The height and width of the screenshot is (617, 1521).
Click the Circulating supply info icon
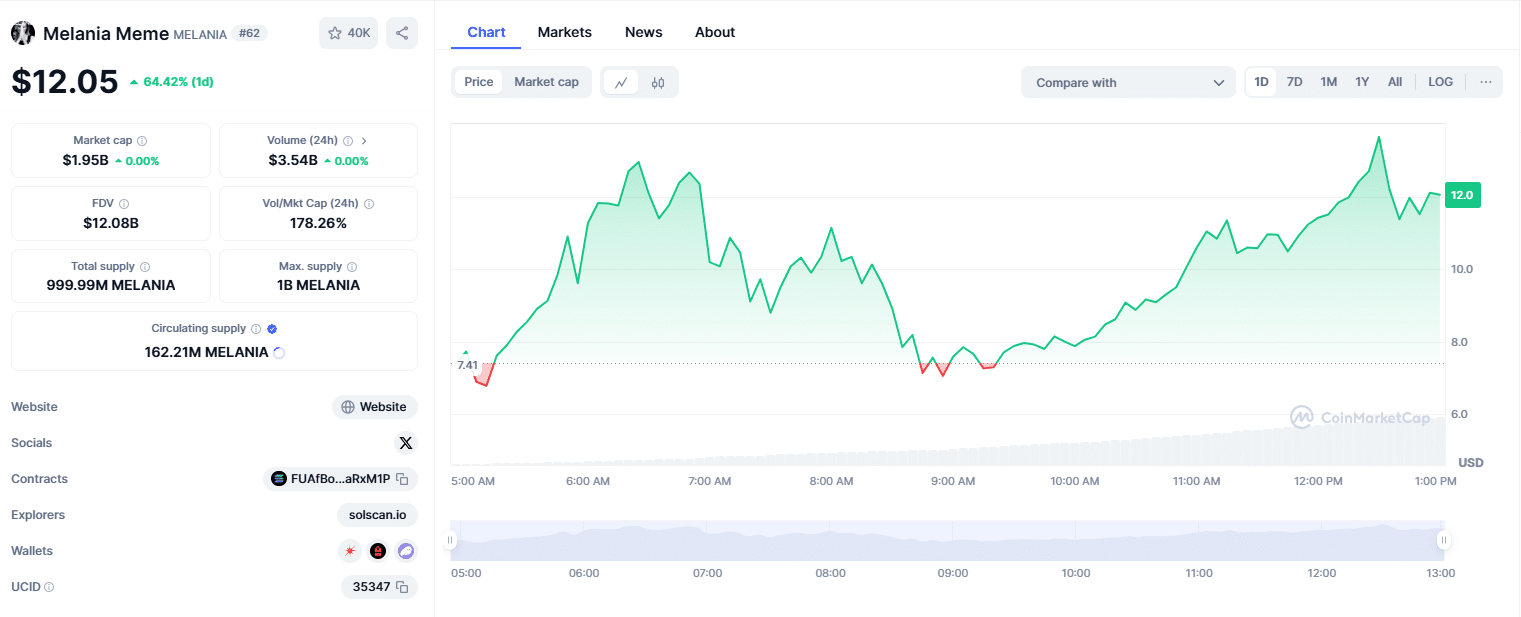[x=256, y=329]
